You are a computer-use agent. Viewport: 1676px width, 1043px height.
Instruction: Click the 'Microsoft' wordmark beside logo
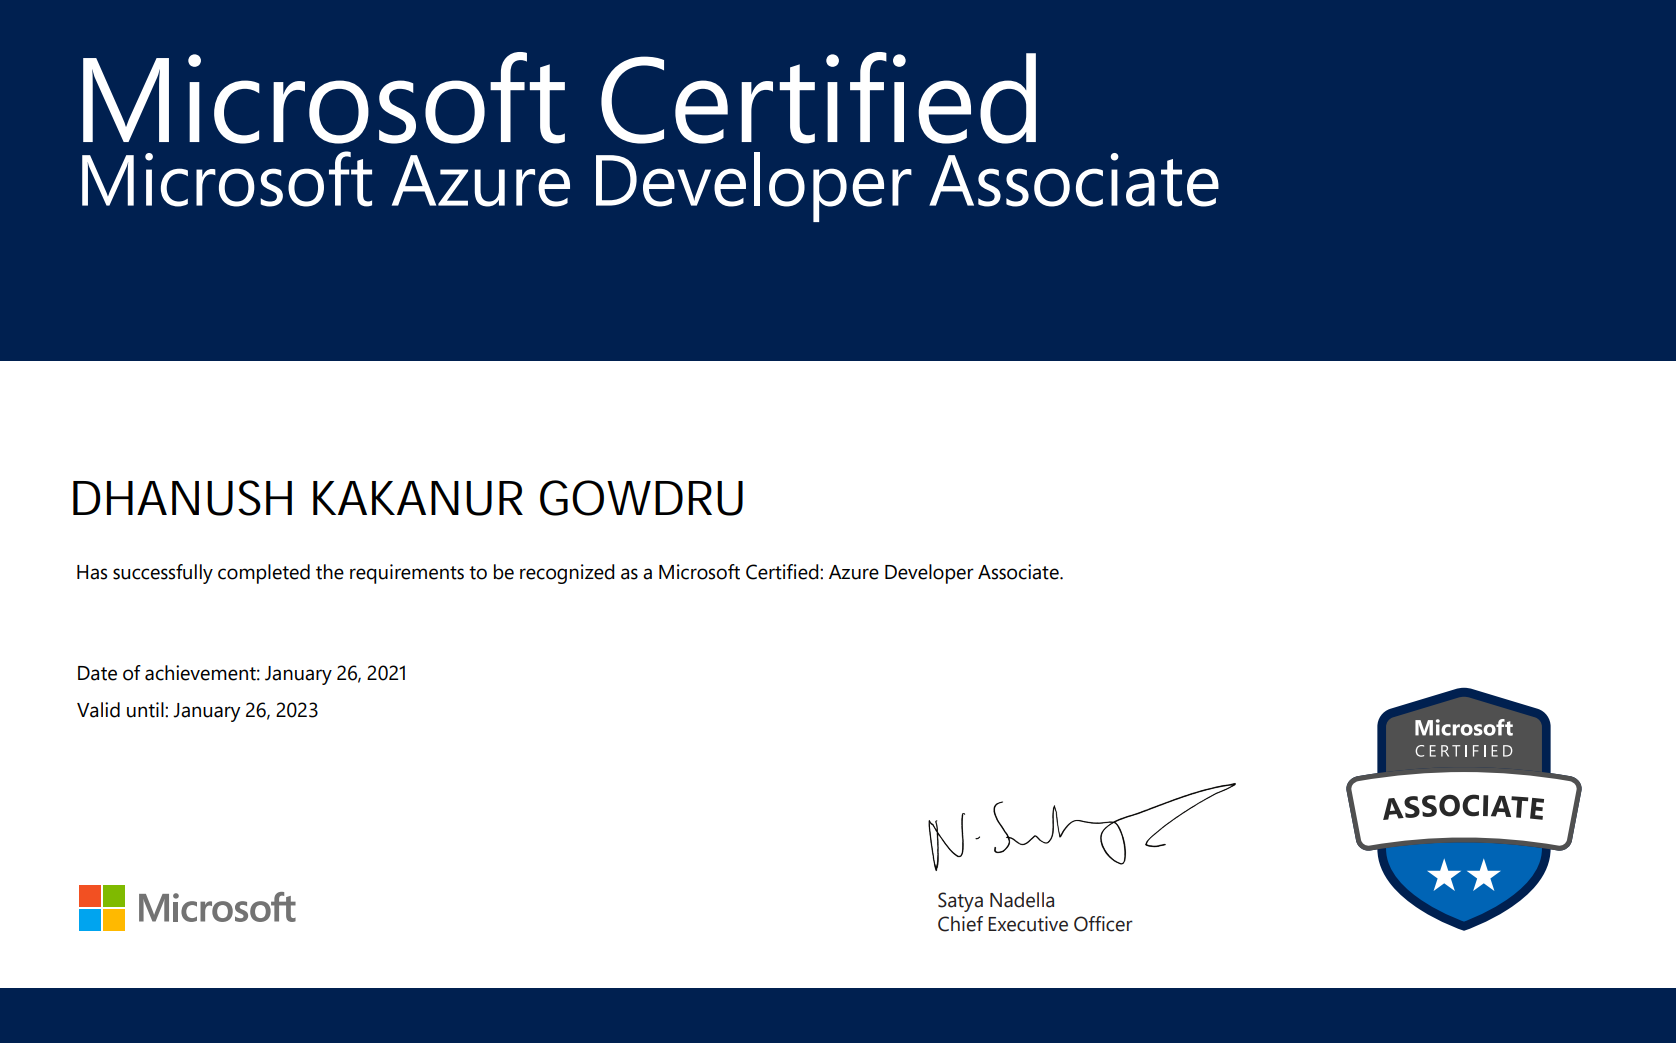pyautogui.click(x=217, y=908)
